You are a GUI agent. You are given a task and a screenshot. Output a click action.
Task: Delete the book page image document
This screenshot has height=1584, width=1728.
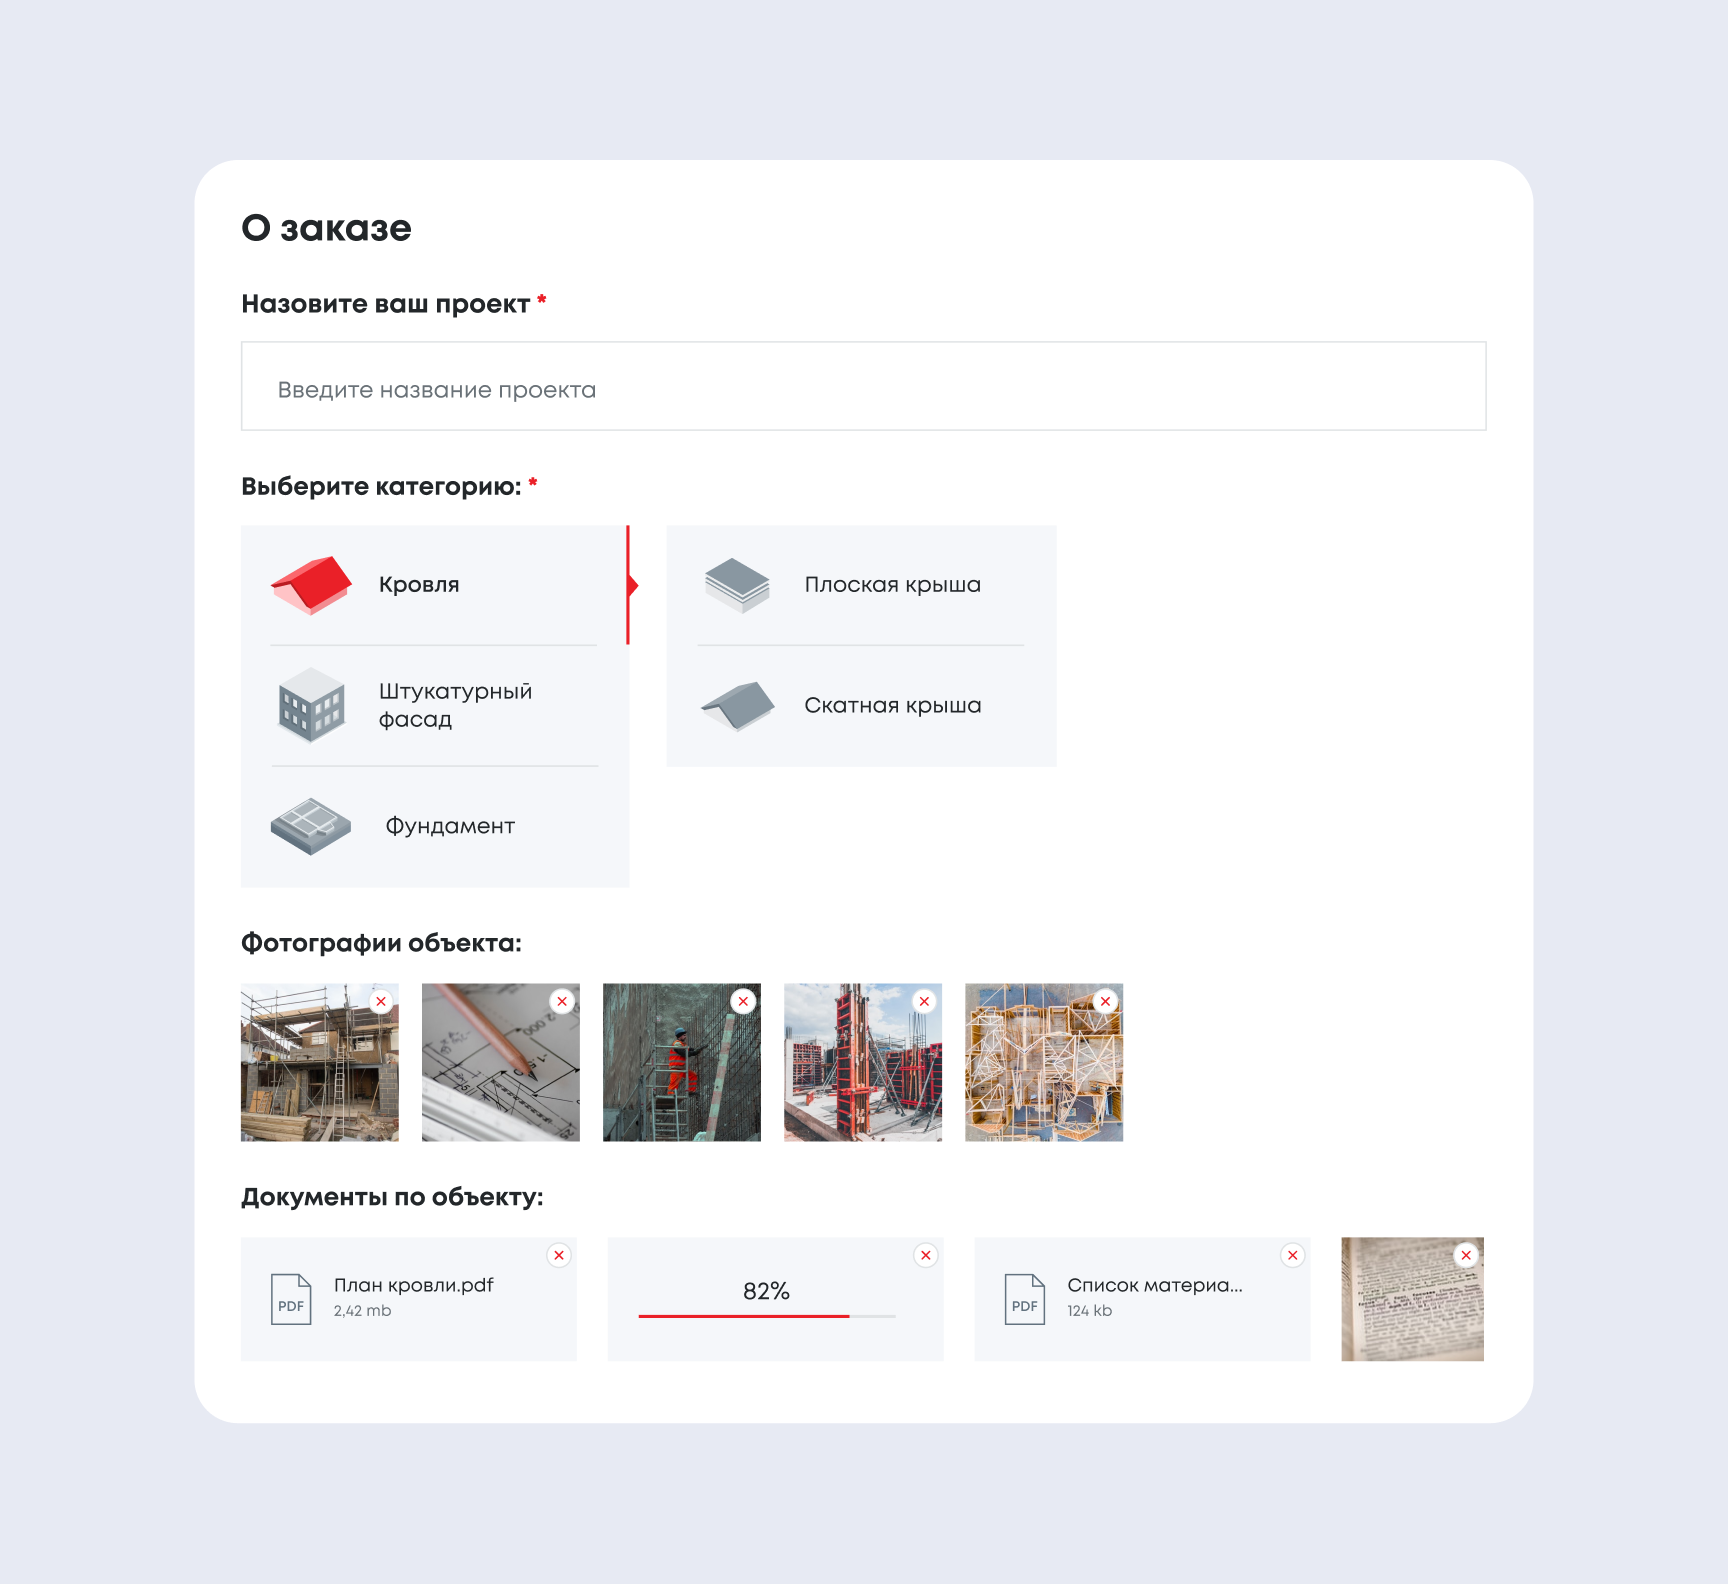click(x=1466, y=1255)
